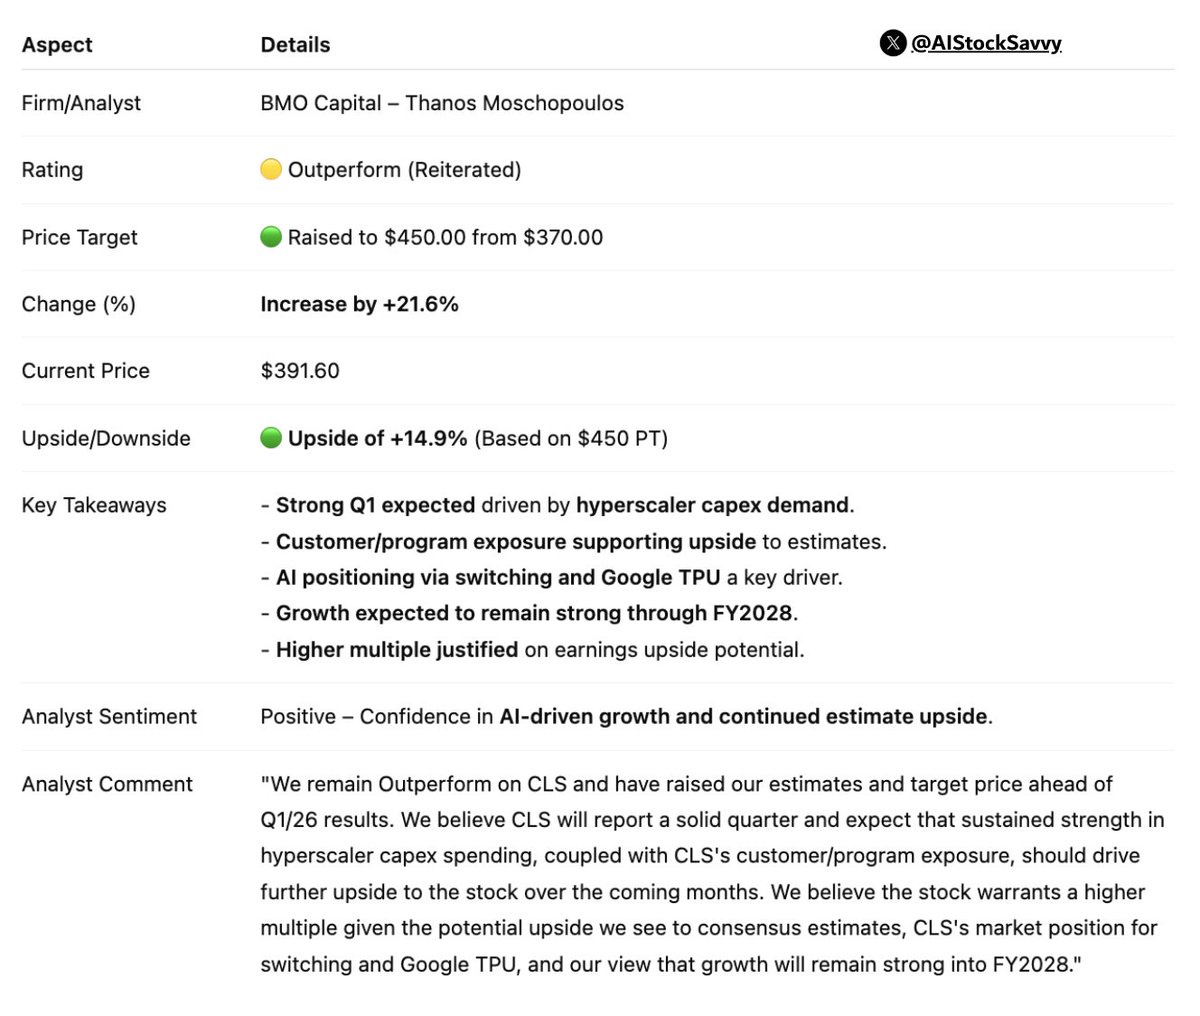Image resolution: width=1200 pixels, height=1016 pixels.
Task: Click the Key Takeaways row label
Action: point(94,505)
